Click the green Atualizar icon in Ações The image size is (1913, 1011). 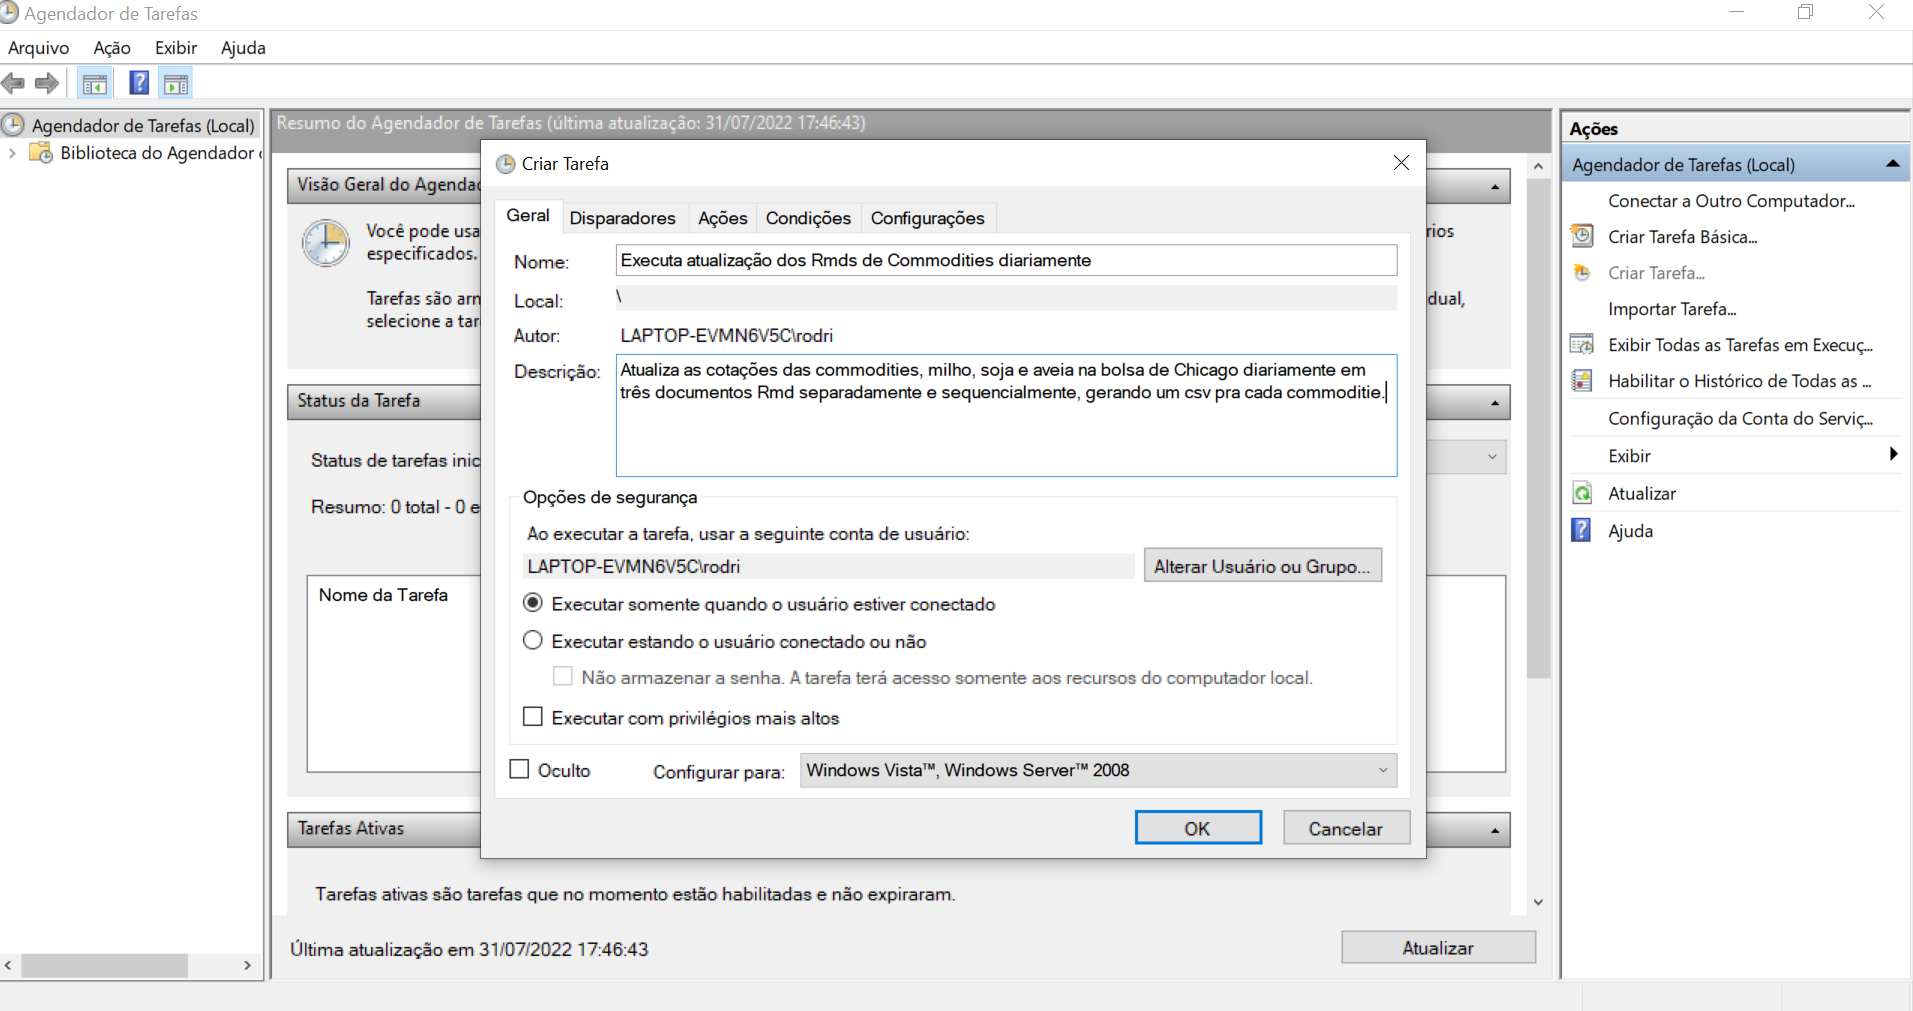(1582, 493)
